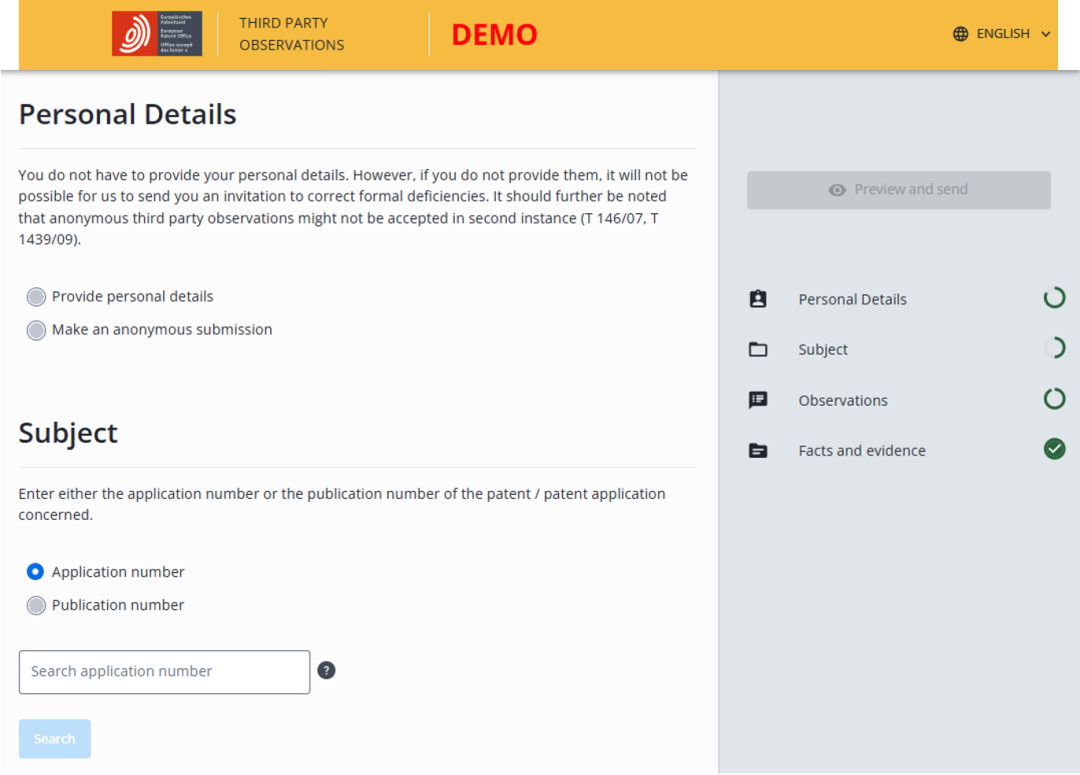Viewport: 1080px width, 775px height.
Task: Click the Search application number field
Action: (x=164, y=672)
